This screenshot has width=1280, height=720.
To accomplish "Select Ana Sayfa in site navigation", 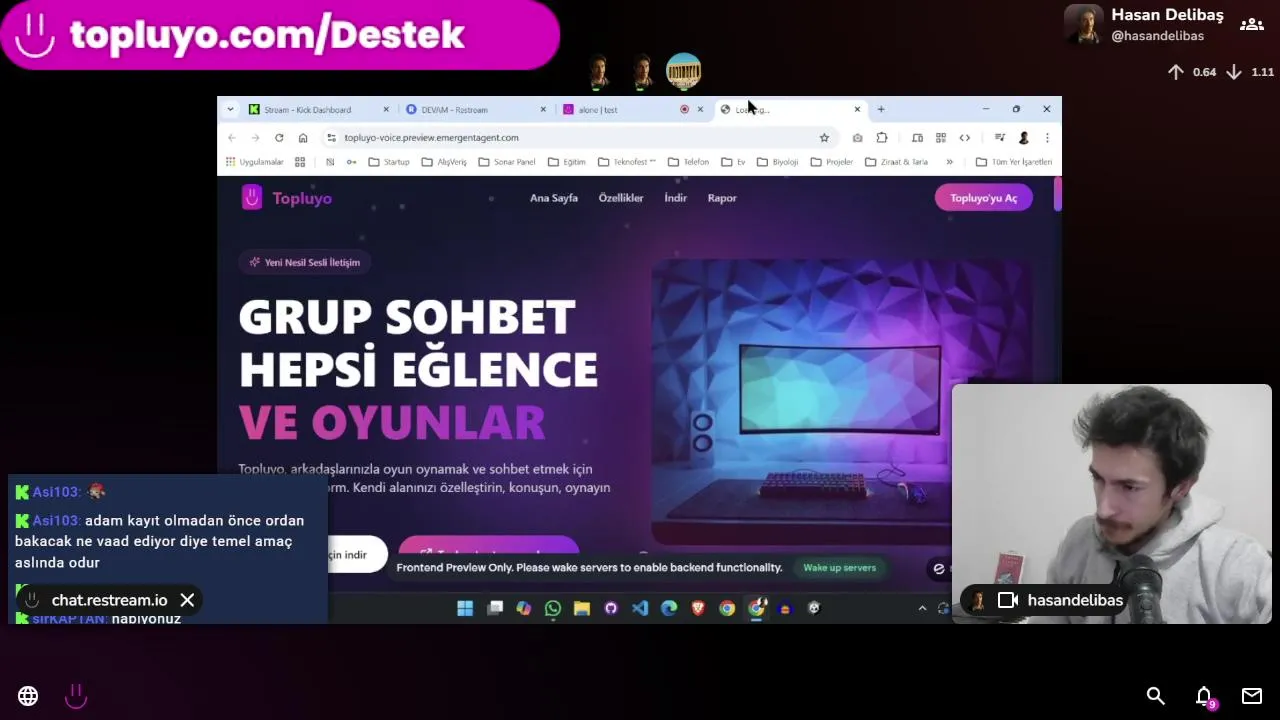I will (x=554, y=198).
